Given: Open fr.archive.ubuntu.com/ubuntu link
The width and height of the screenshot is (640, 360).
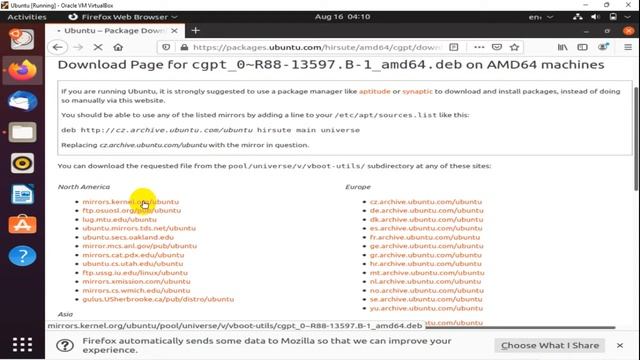Looking at the screenshot, I should coord(425,237).
